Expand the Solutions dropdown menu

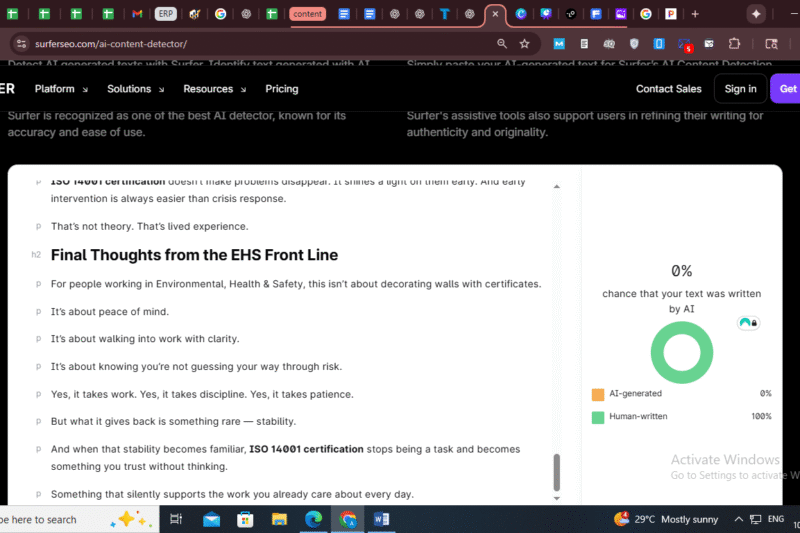(135, 89)
